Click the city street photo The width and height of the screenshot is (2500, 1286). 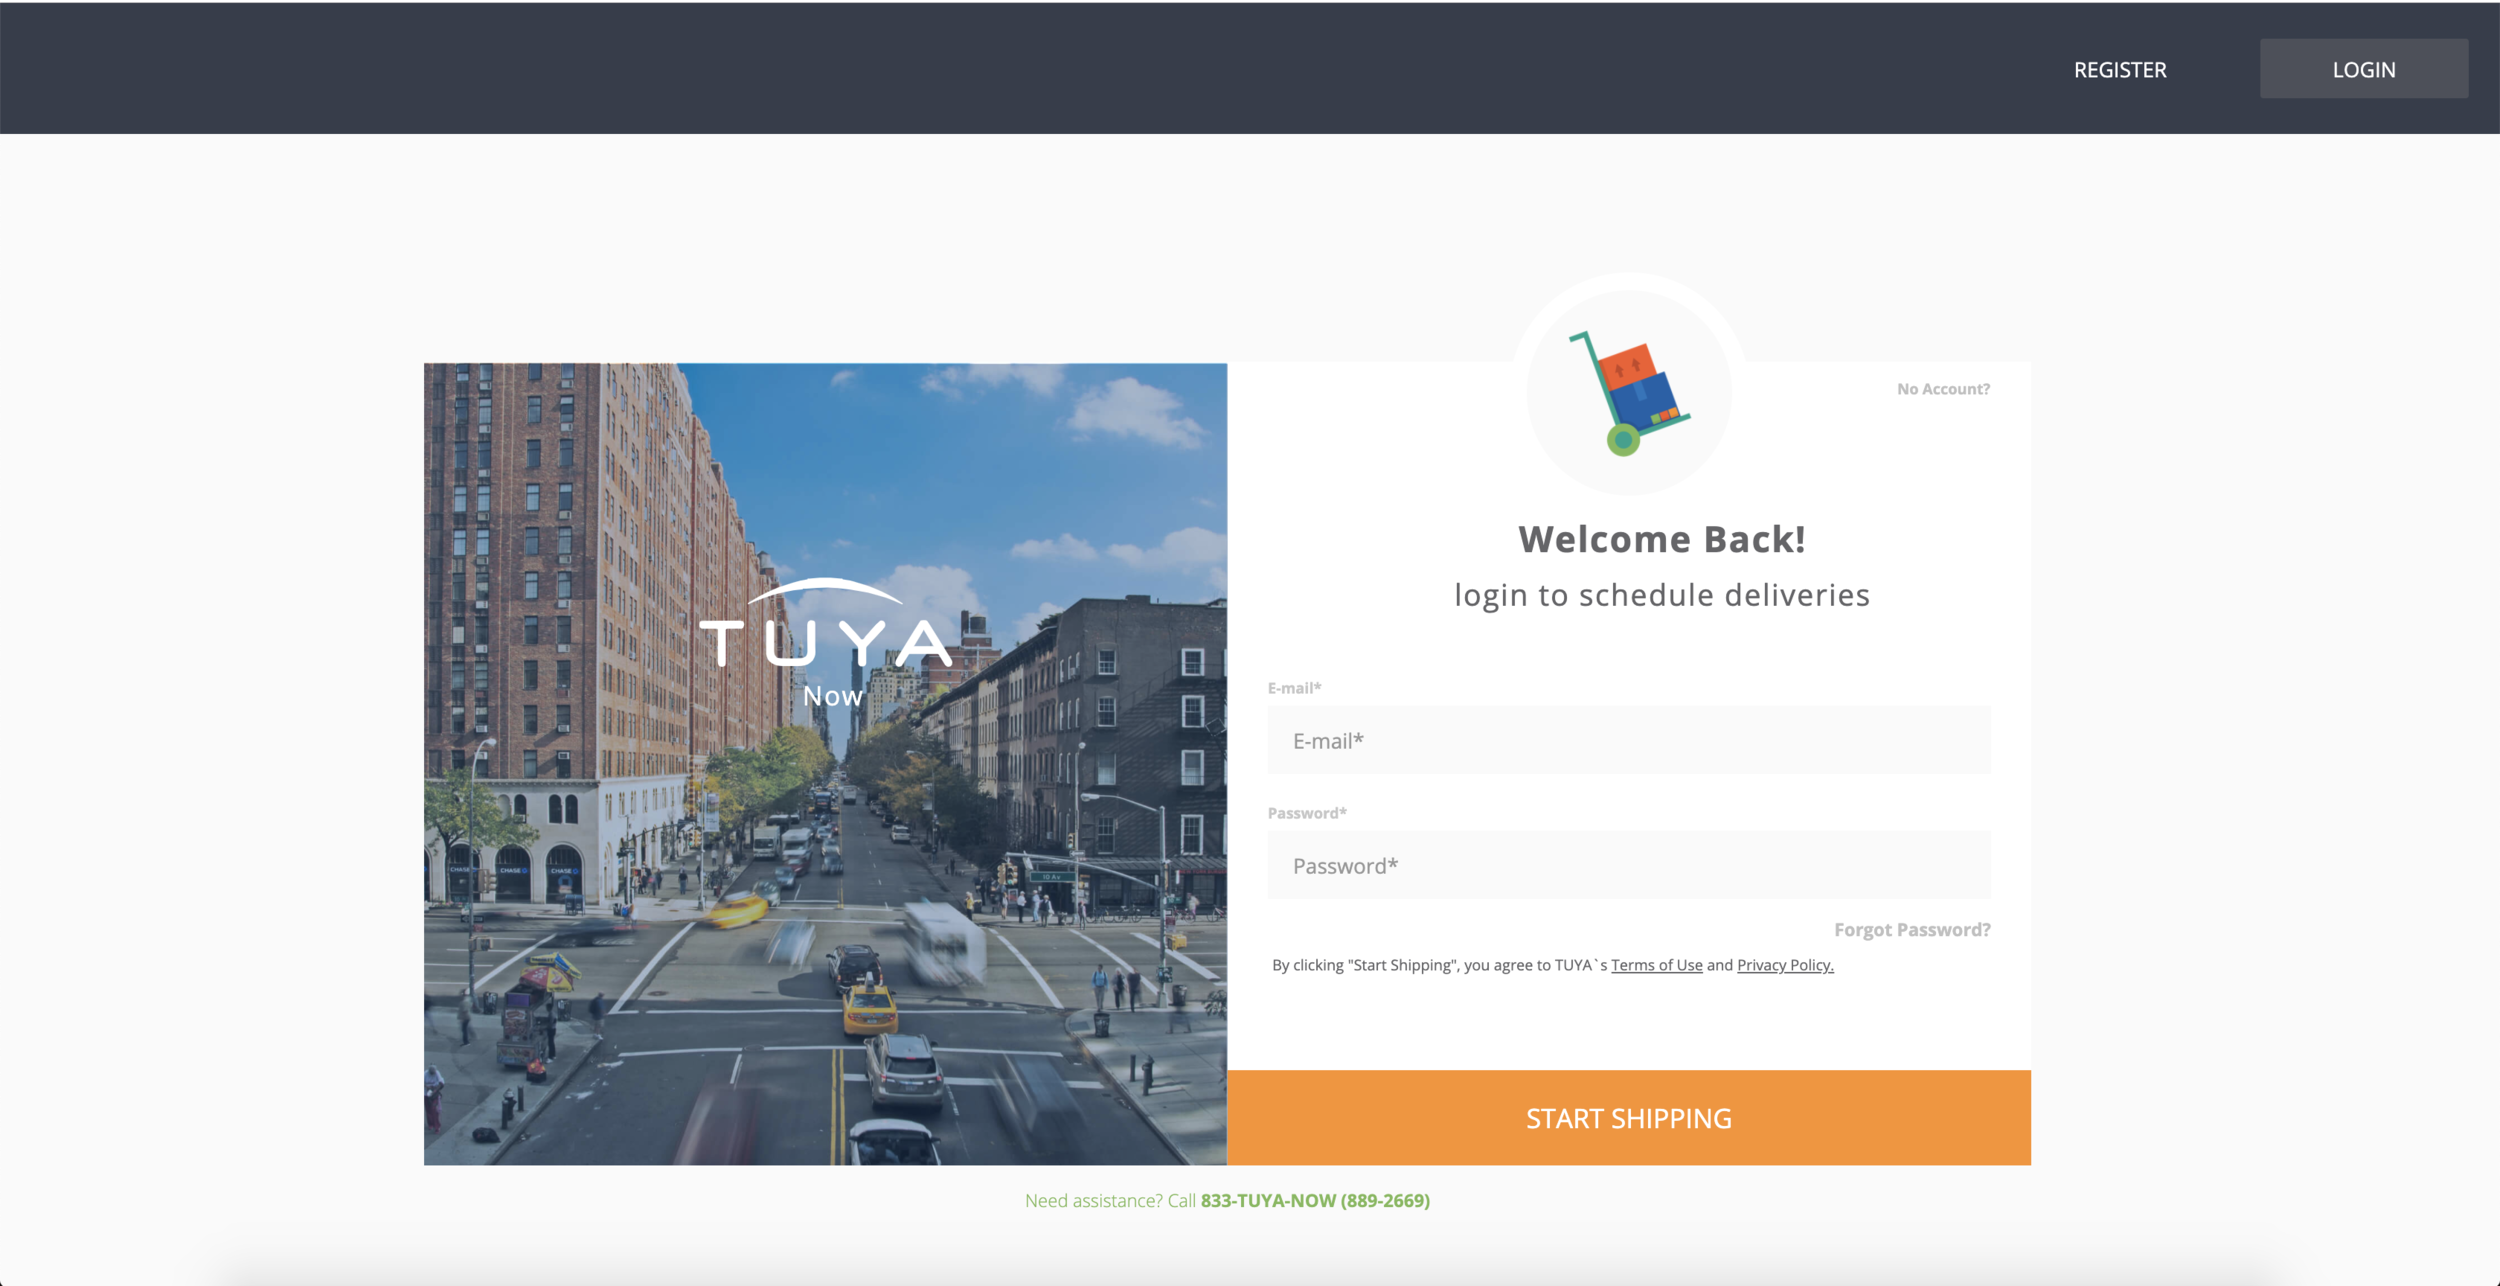click(x=825, y=764)
